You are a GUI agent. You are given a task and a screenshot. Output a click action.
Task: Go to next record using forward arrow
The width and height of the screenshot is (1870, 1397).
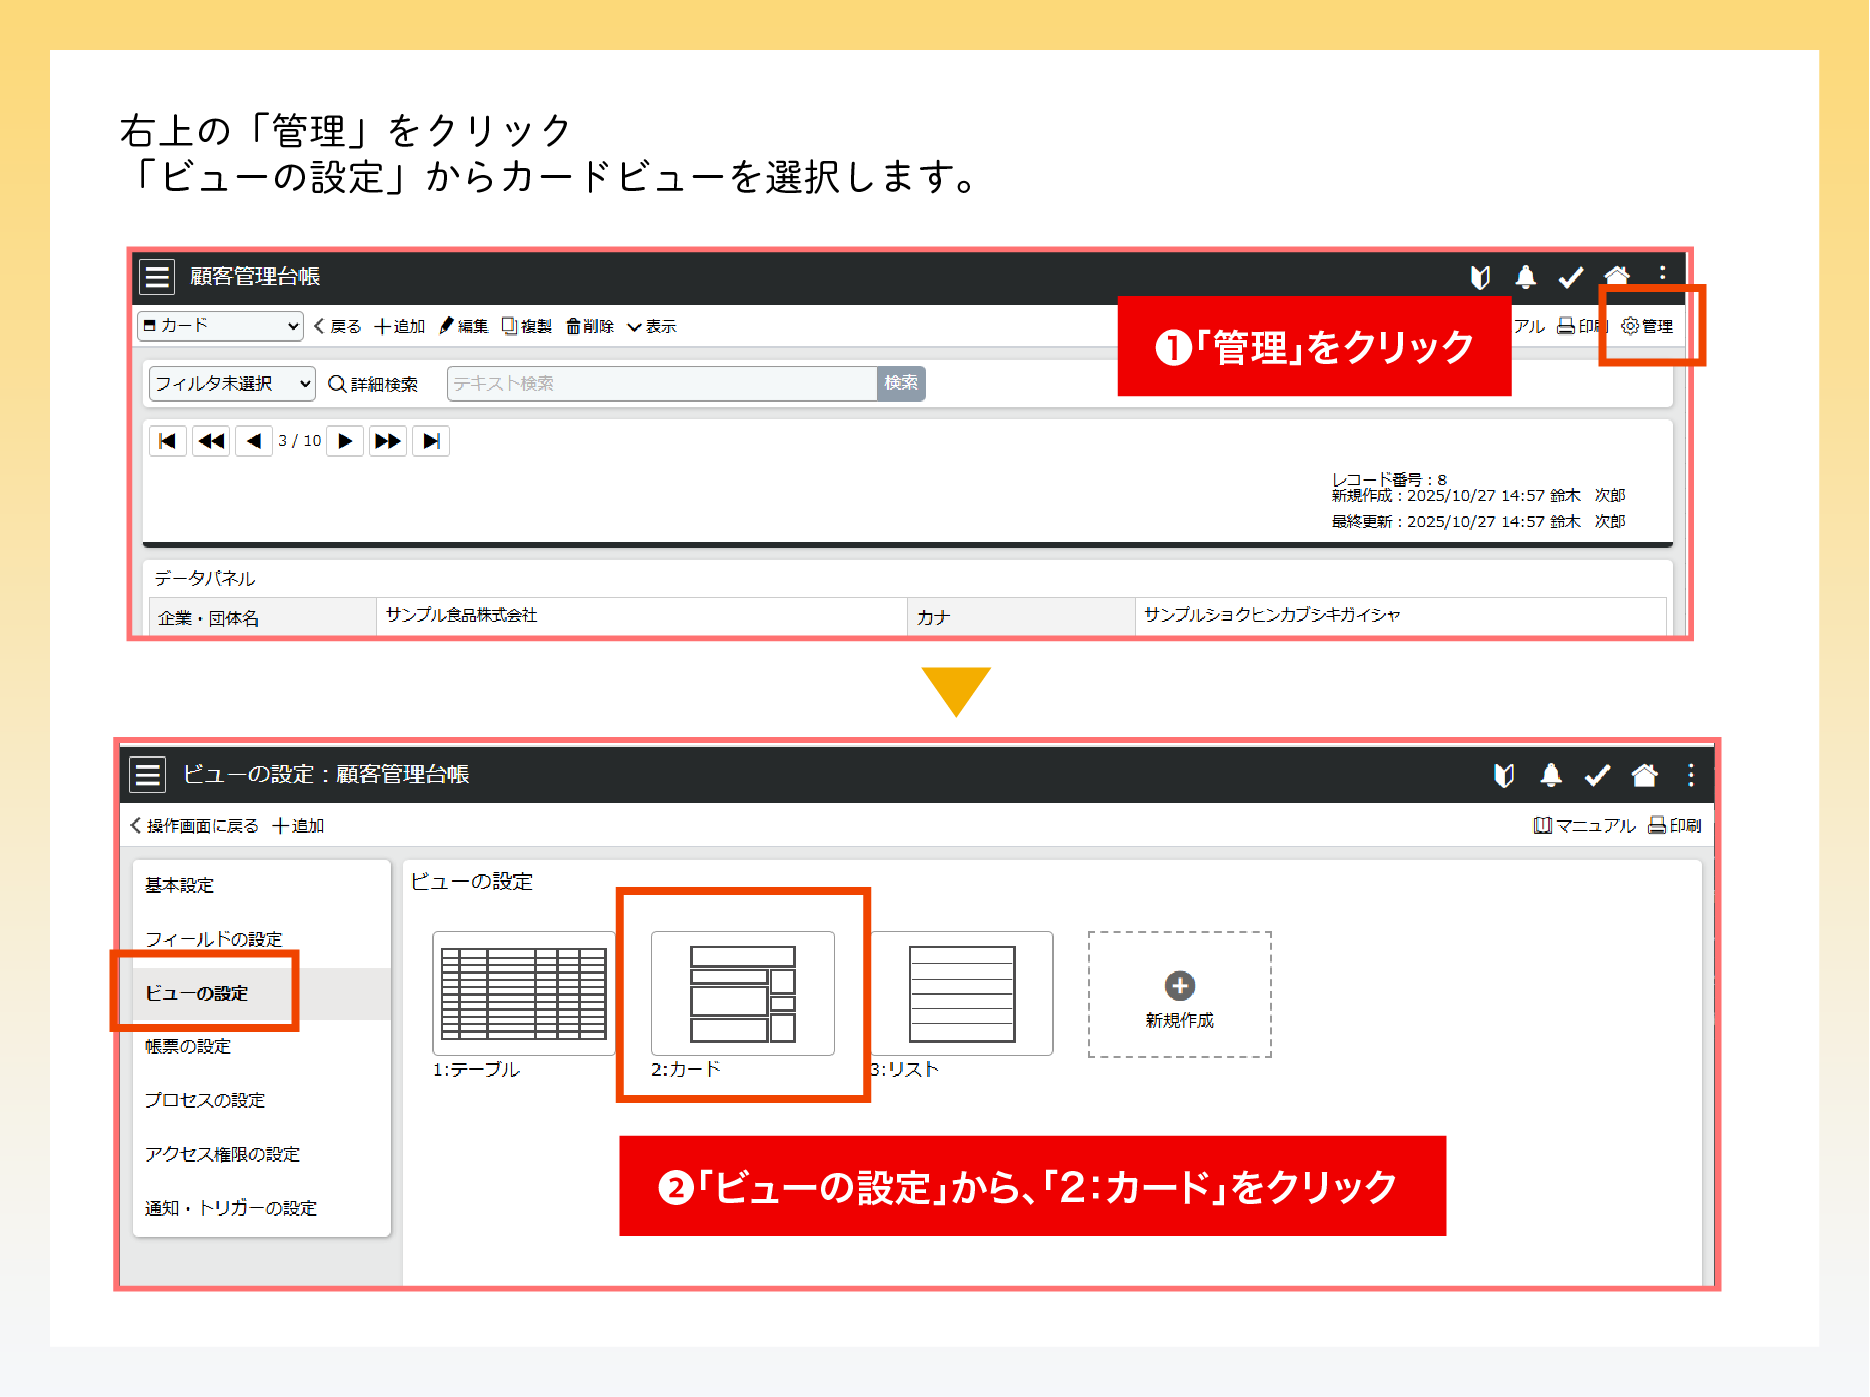(x=345, y=441)
